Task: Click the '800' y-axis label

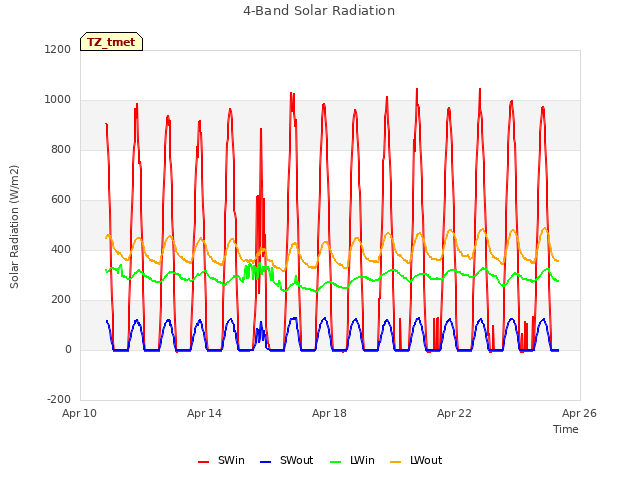Action: pyautogui.click(x=61, y=149)
